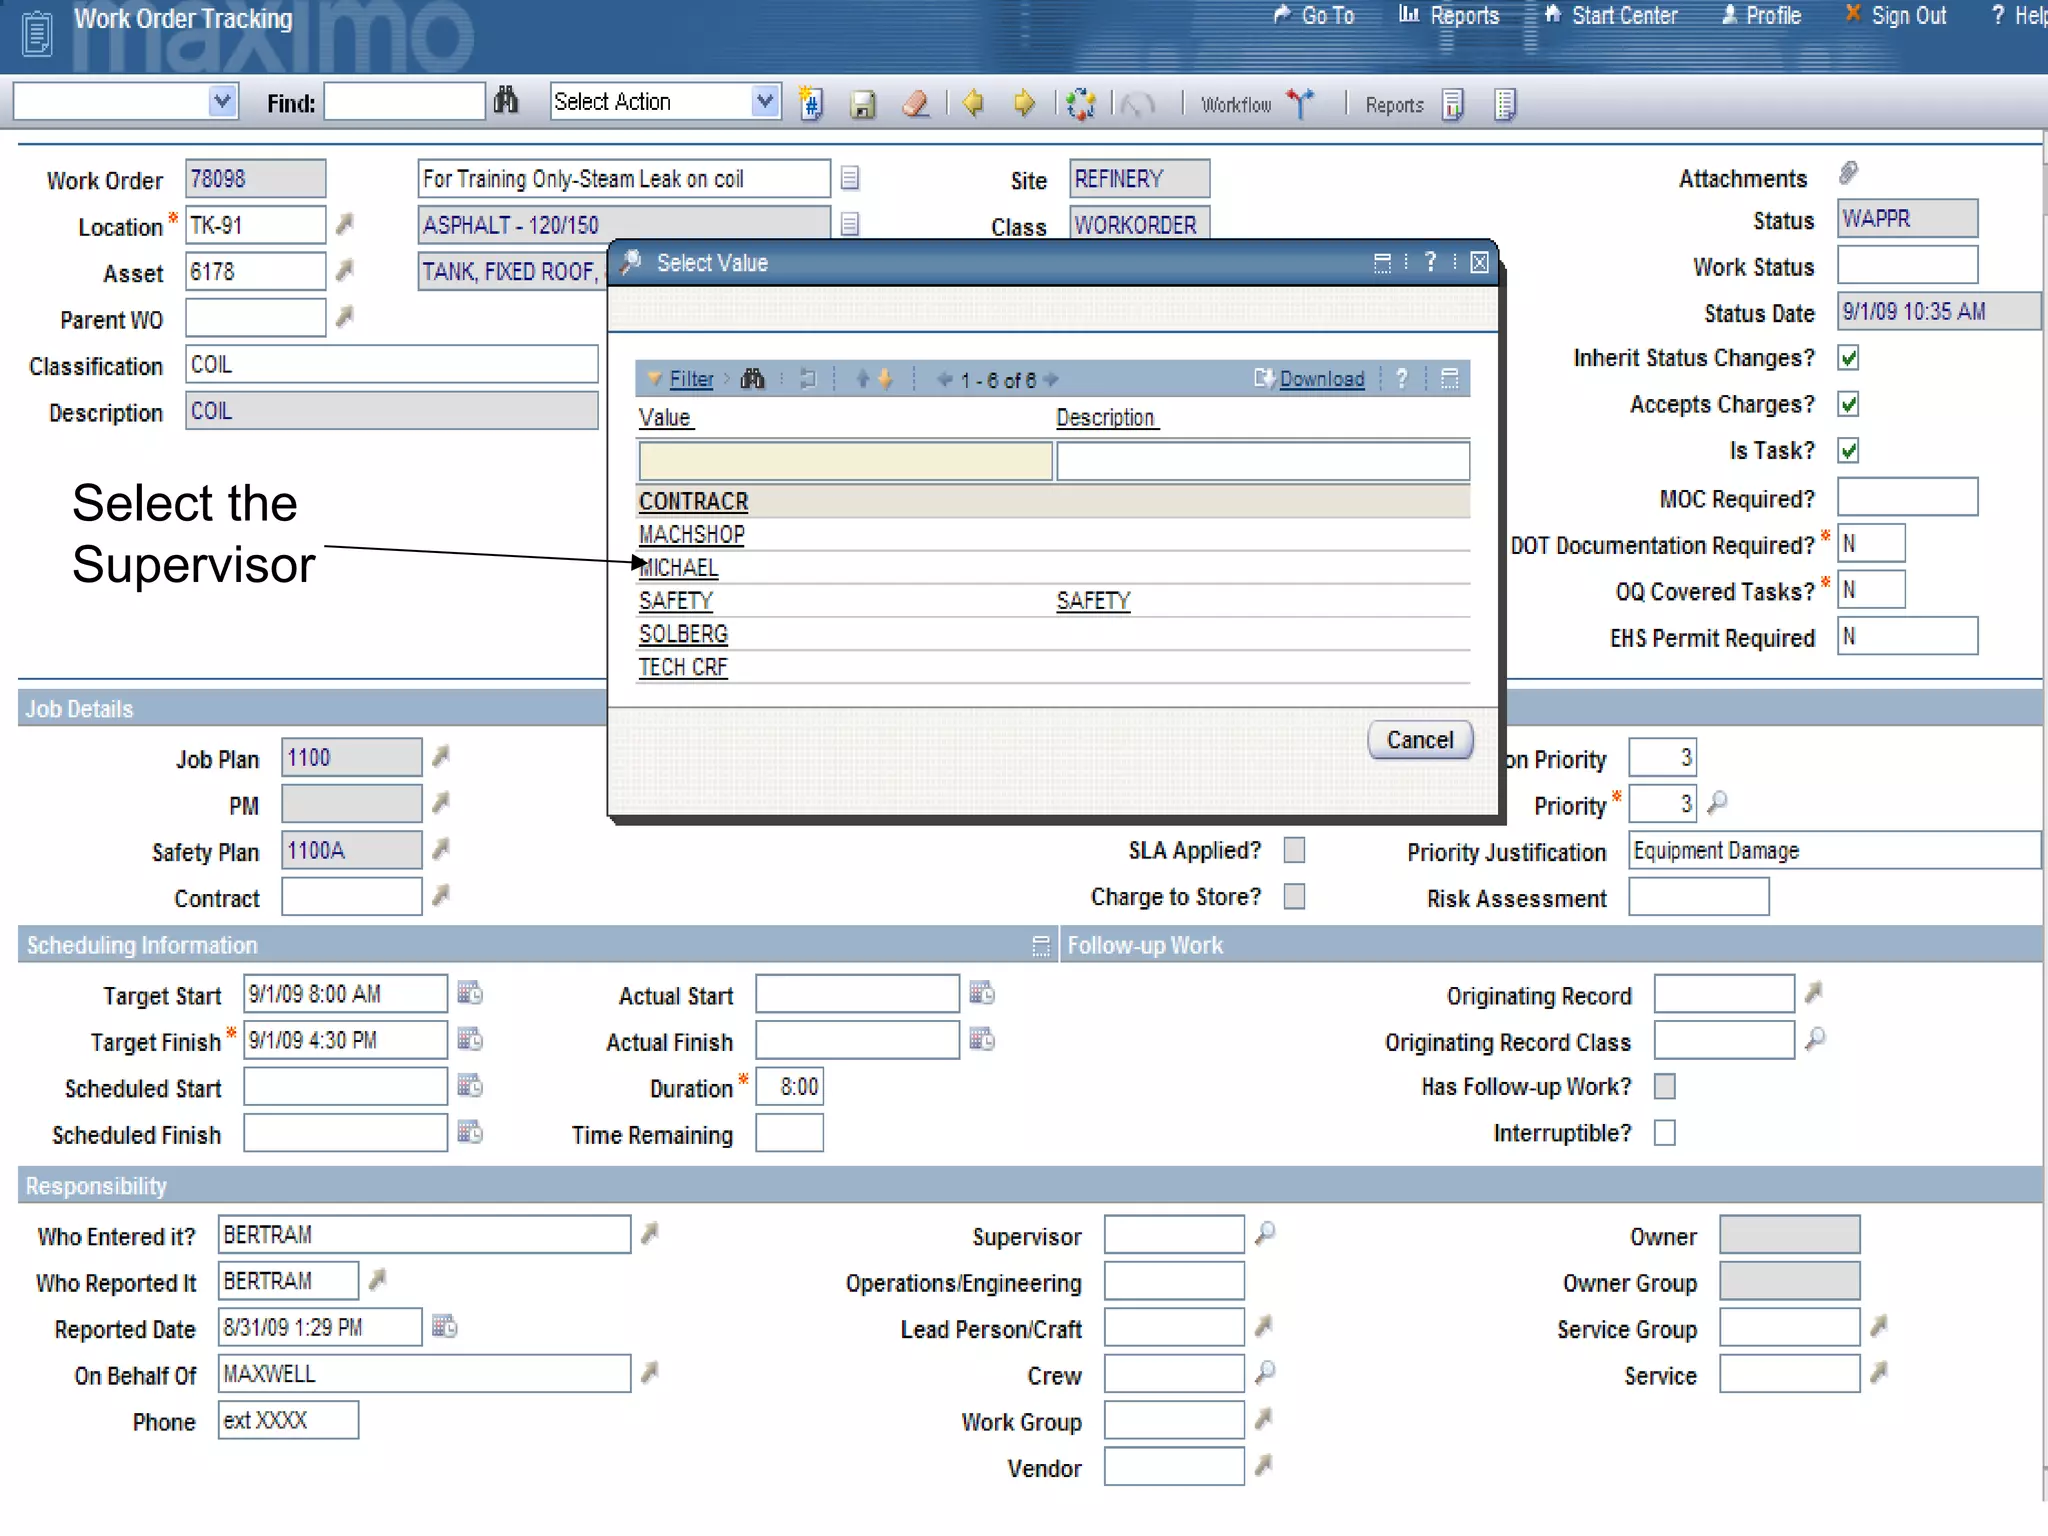Go to previous record with left arrow
Viewport: 2048px width, 1536px height.
pyautogui.click(x=972, y=103)
